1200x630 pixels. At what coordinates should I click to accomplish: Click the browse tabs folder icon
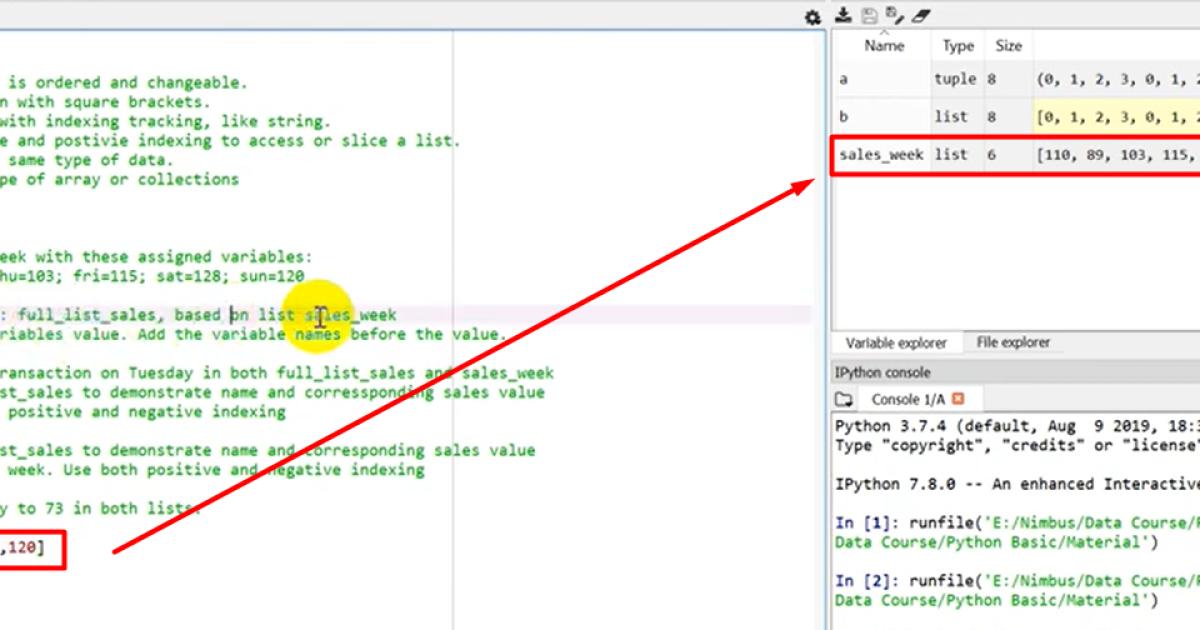(x=843, y=398)
